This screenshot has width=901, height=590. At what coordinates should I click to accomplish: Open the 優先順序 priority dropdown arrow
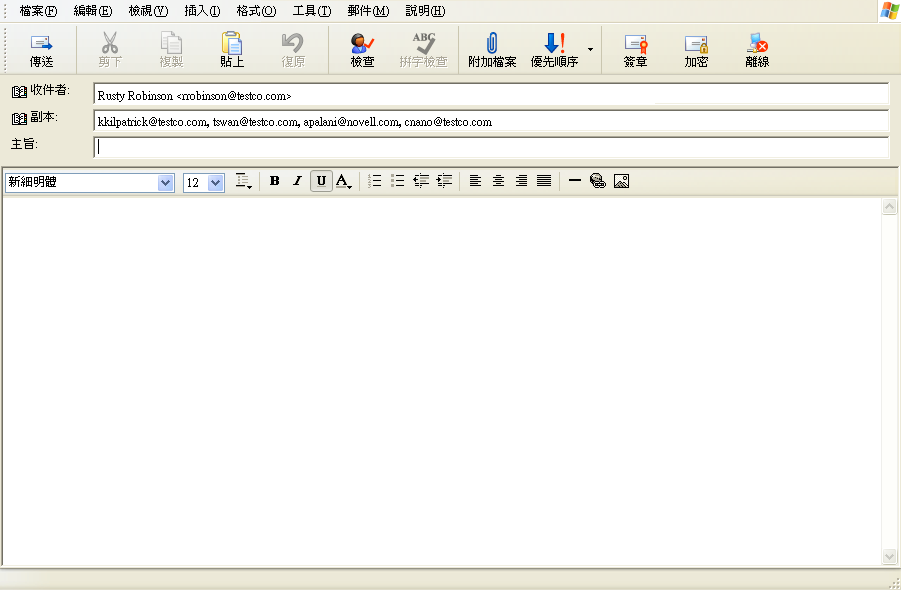tap(590, 49)
